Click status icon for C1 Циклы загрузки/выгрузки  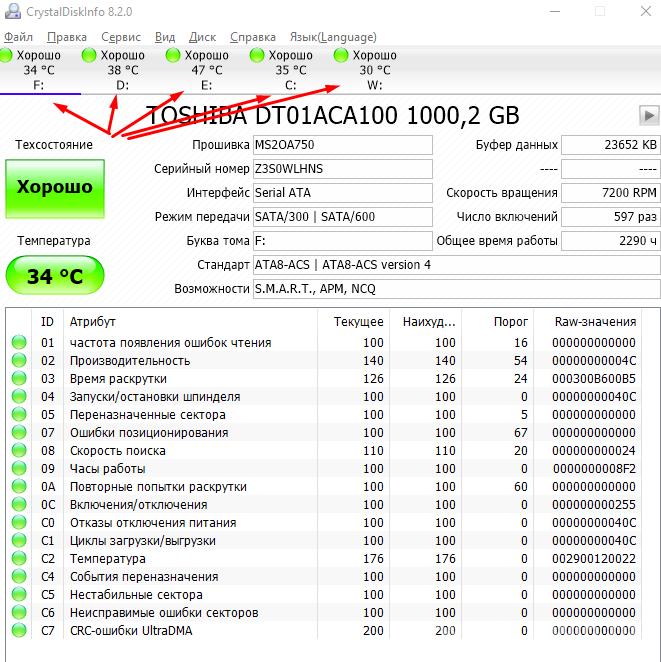[19, 540]
